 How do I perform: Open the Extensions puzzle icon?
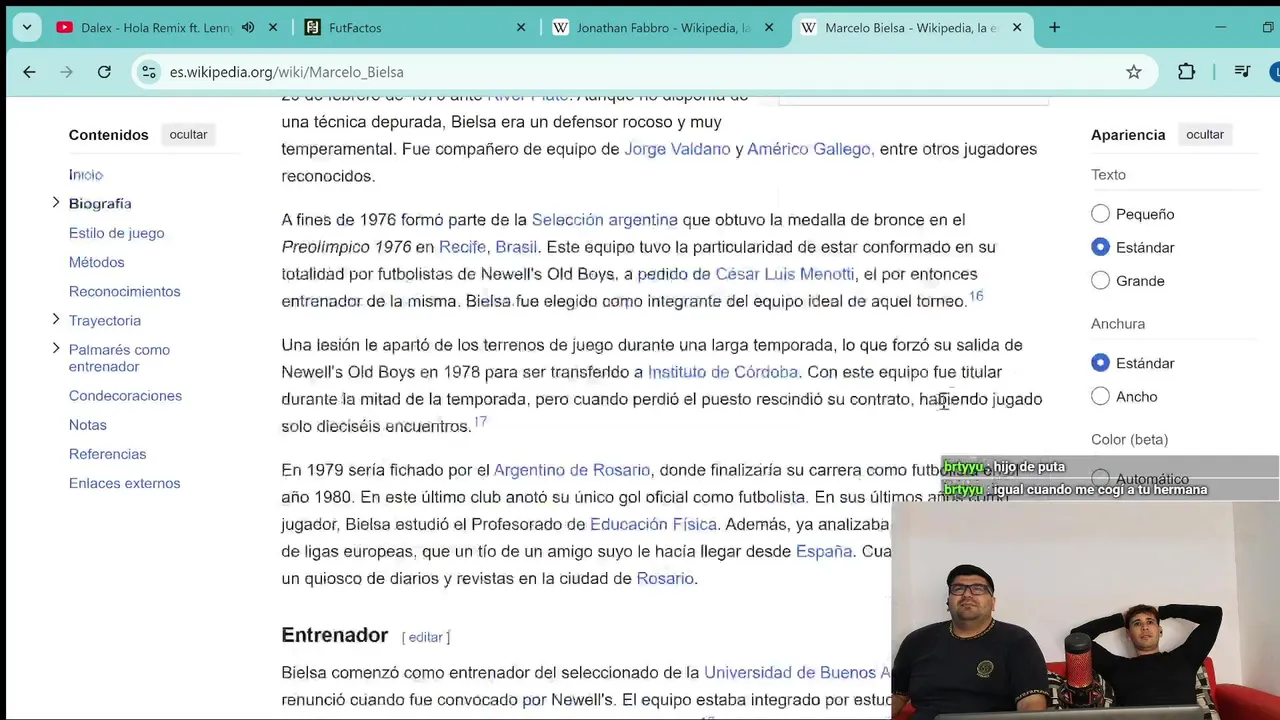(x=1186, y=72)
